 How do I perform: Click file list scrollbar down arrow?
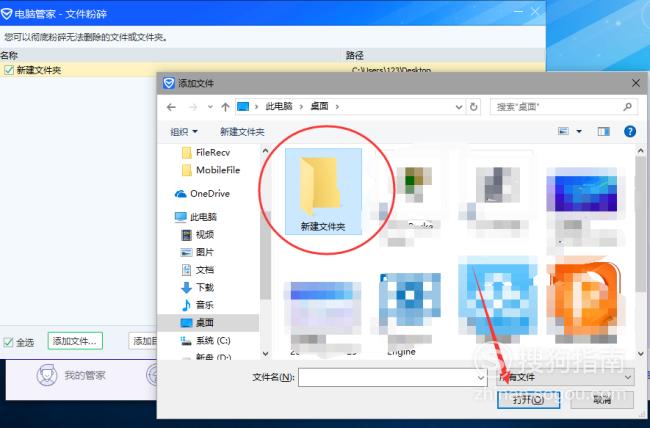pos(640,353)
